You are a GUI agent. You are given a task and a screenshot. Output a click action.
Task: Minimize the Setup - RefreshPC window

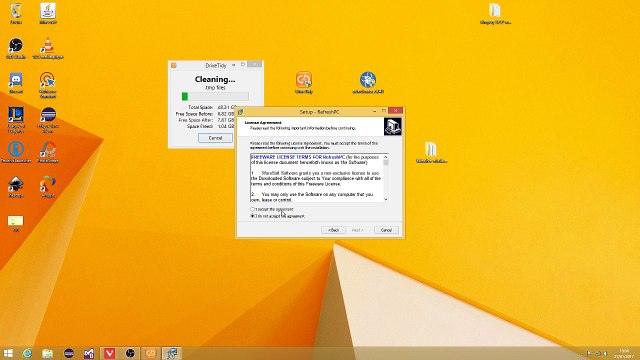374,111
